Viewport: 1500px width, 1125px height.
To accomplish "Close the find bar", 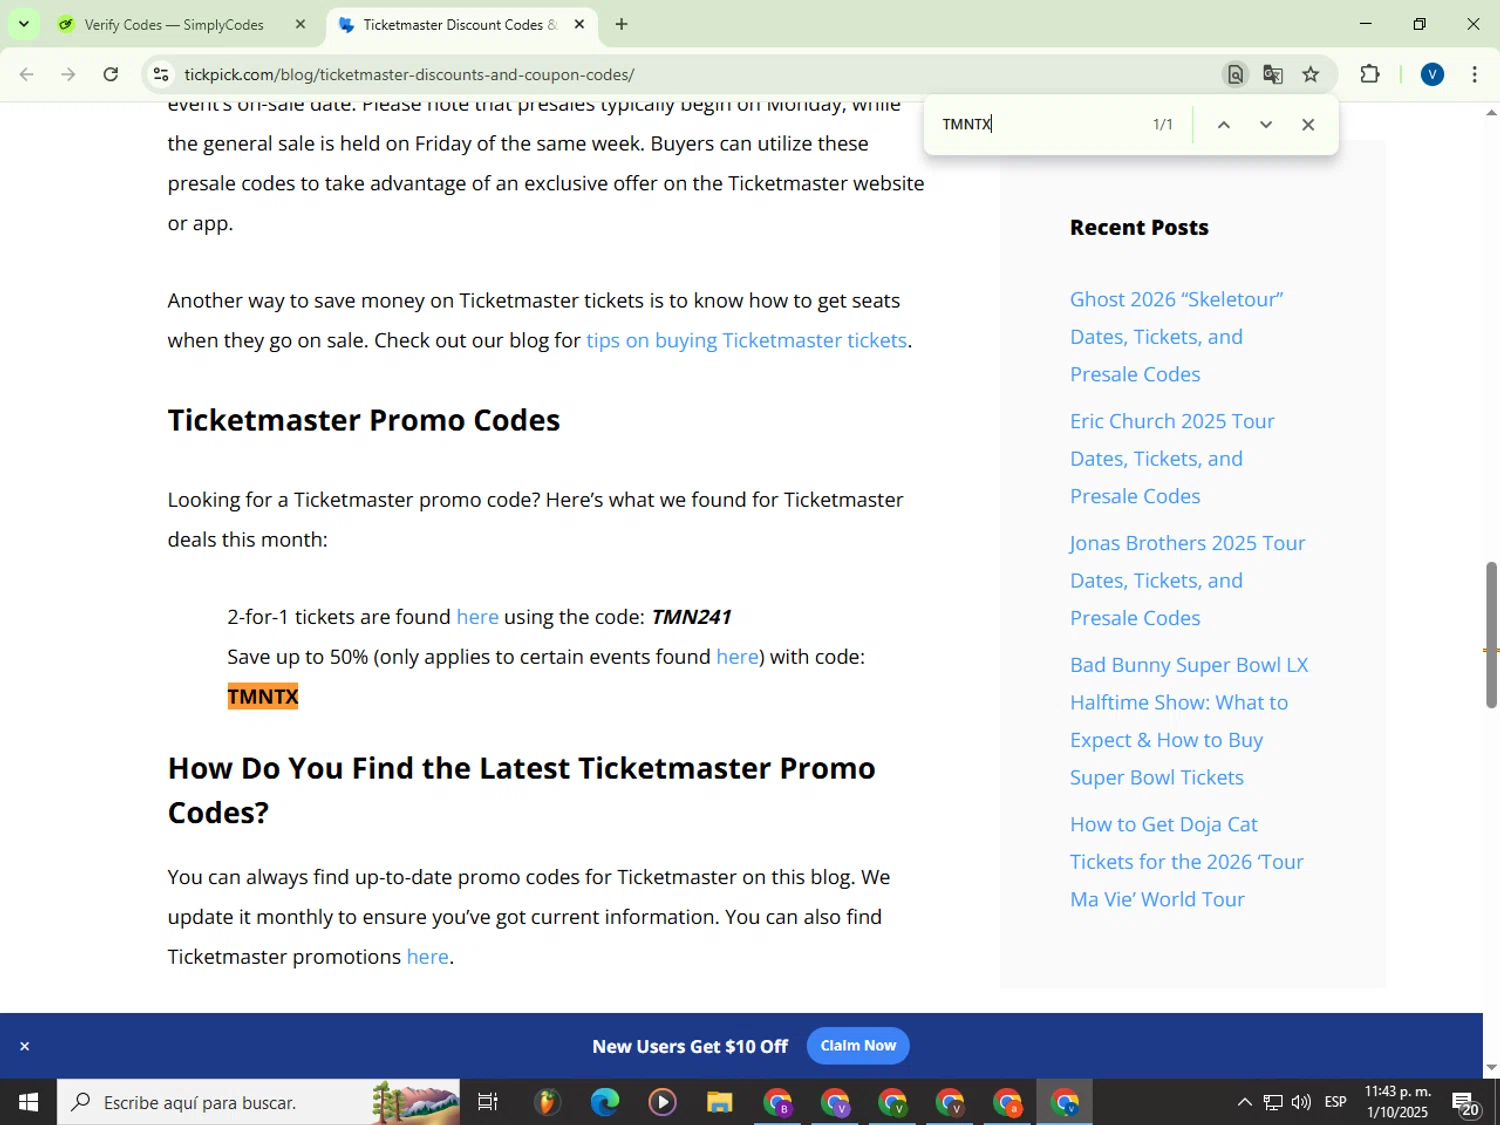I will click(1308, 125).
